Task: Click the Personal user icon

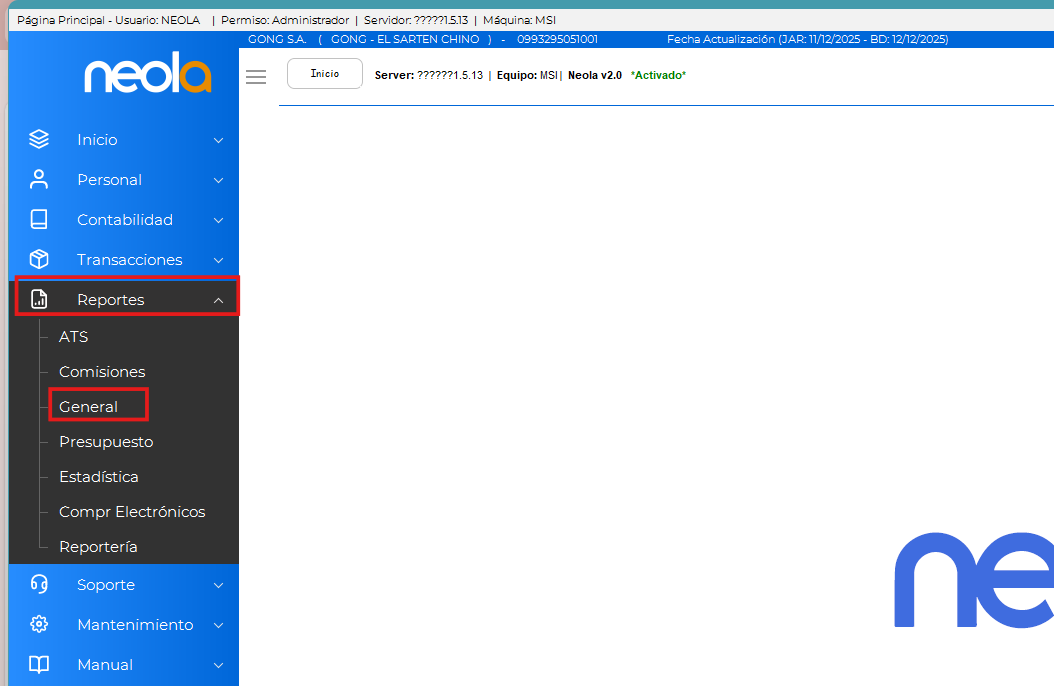Action: (39, 180)
